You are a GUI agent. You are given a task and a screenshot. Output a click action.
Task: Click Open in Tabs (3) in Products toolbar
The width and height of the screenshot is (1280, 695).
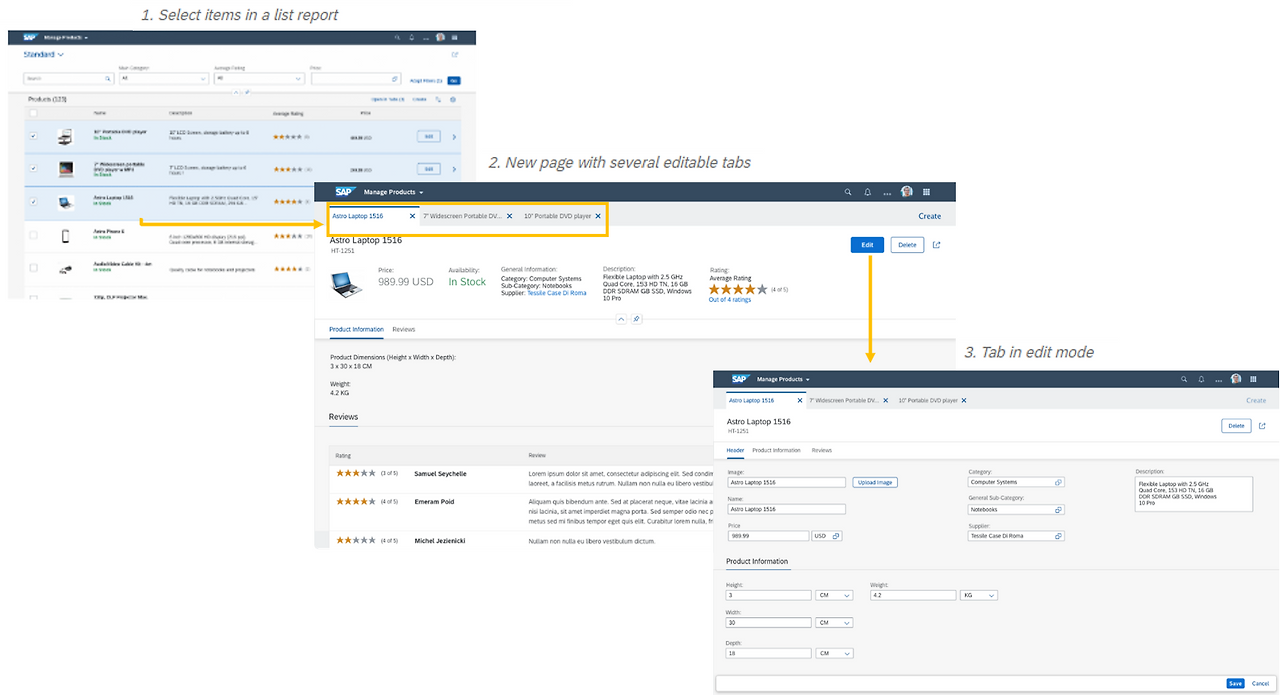tap(388, 99)
